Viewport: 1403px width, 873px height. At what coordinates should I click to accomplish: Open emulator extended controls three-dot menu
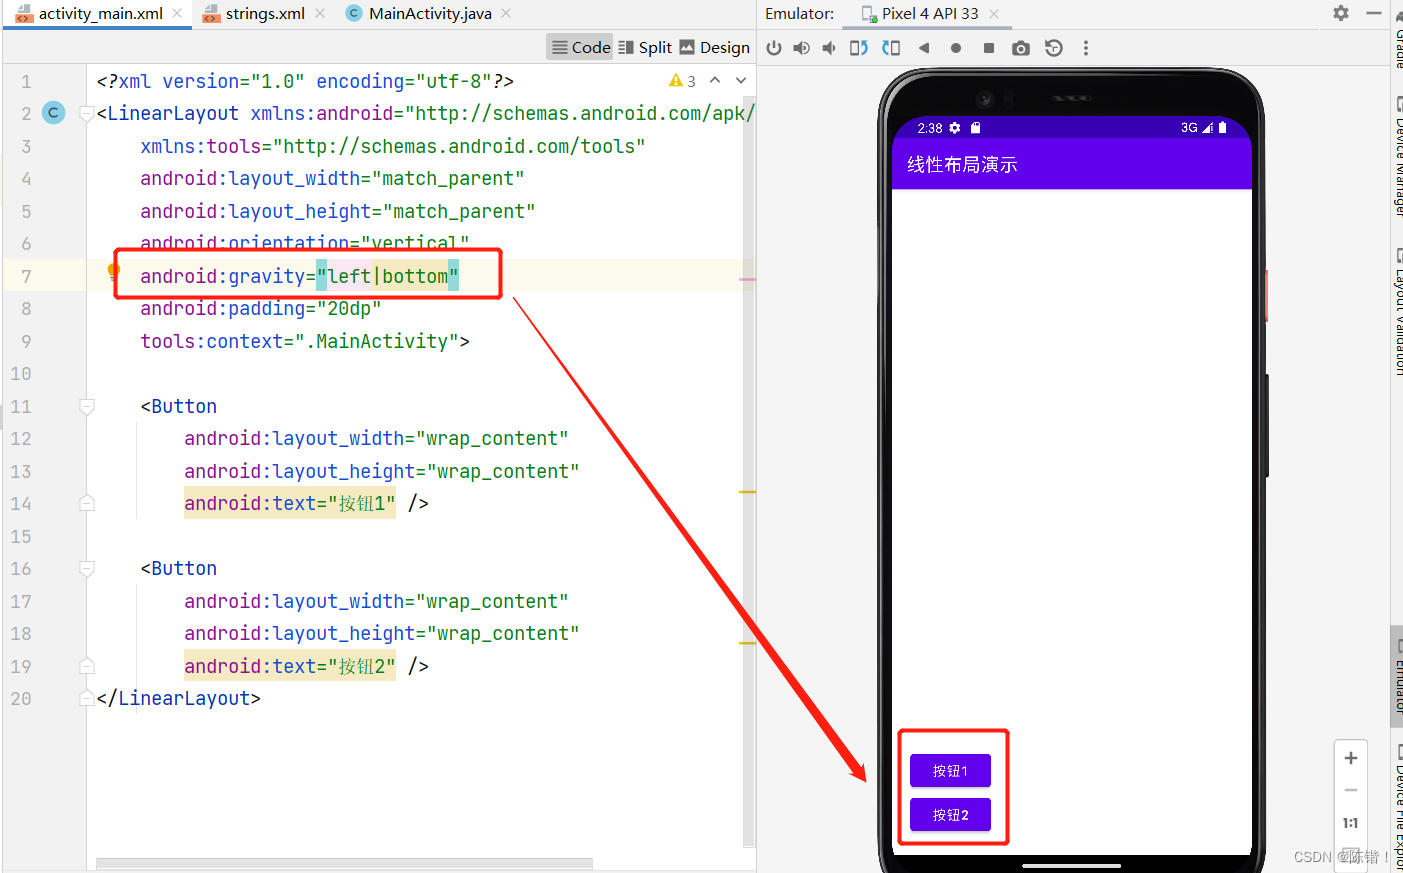(1086, 48)
